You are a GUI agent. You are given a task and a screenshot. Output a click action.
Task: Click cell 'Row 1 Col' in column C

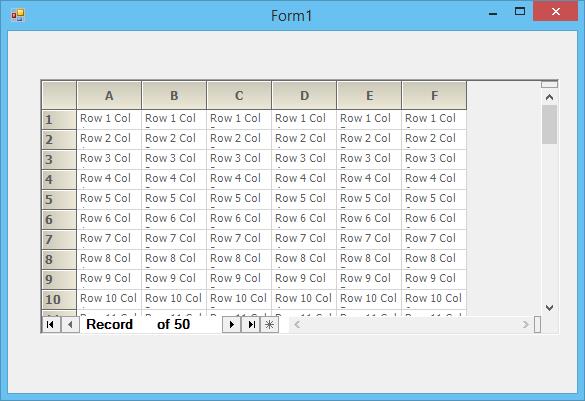pyautogui.click(x=239, y=120)
